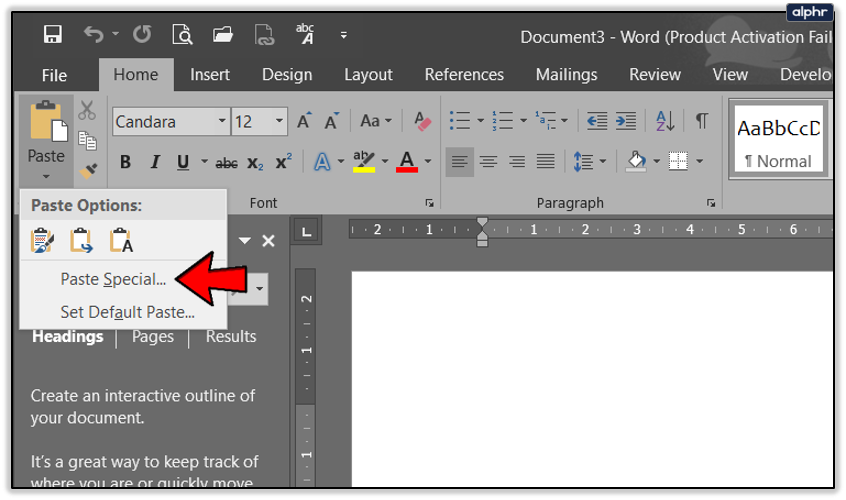Viewport: 846px width, 500px height.
Task: Open Print Preview from Quick Access toolbar
Action: (182, 35)
